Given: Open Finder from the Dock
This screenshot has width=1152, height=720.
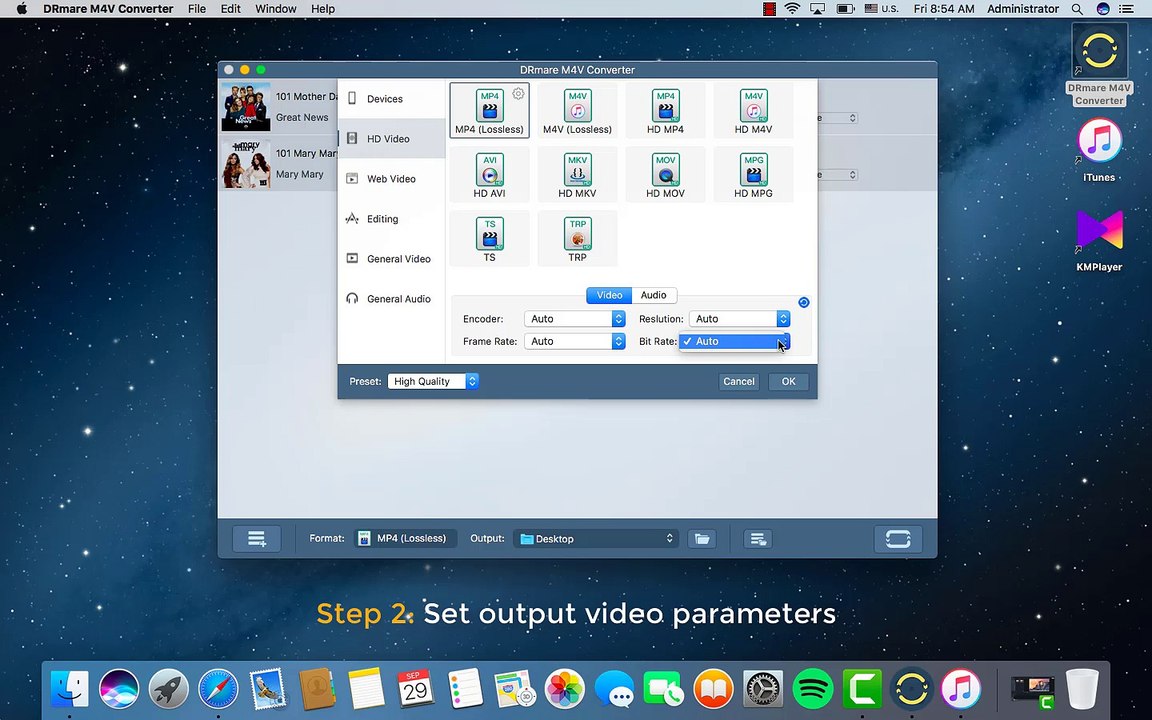Looking at the screenshot, I should (x=70, y=689).
